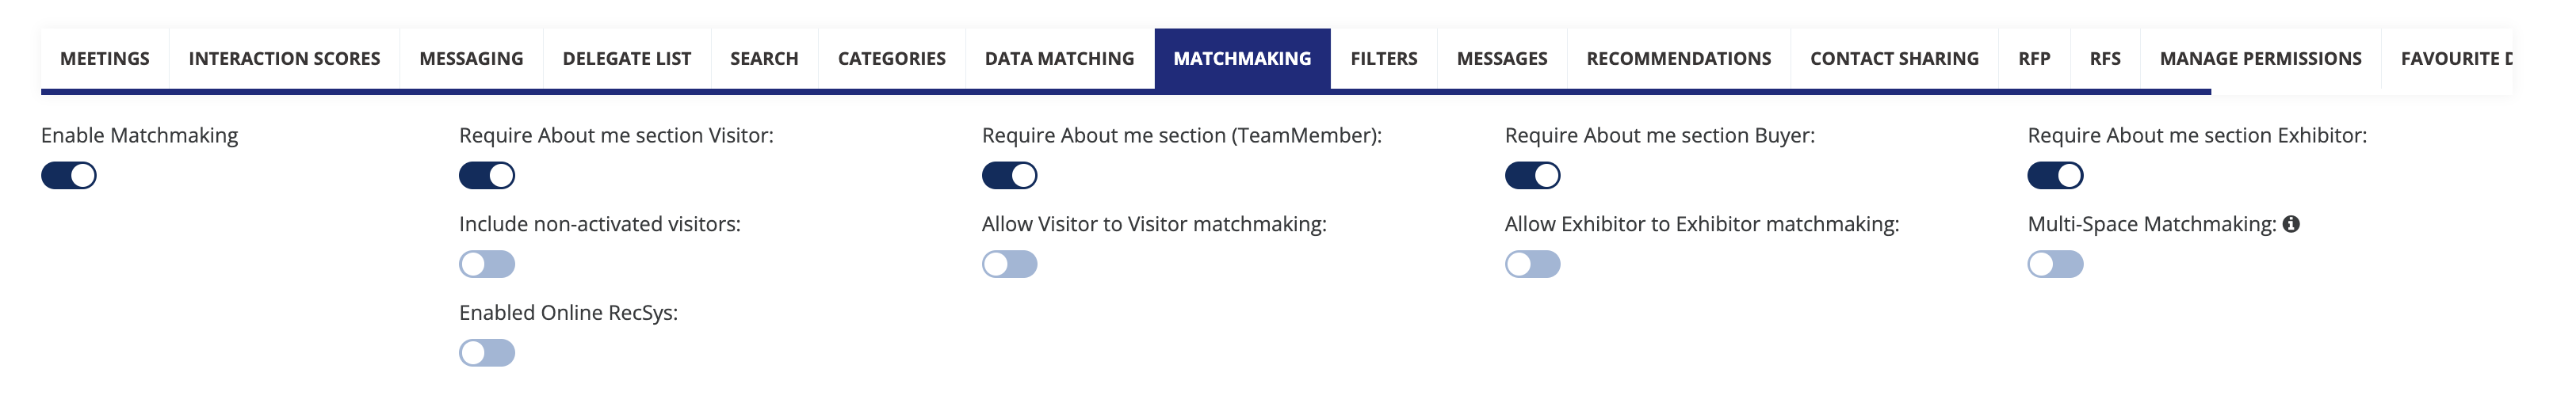Turn off Require About me section Buyer
2576x407 pixels.
coord(1532,176)
